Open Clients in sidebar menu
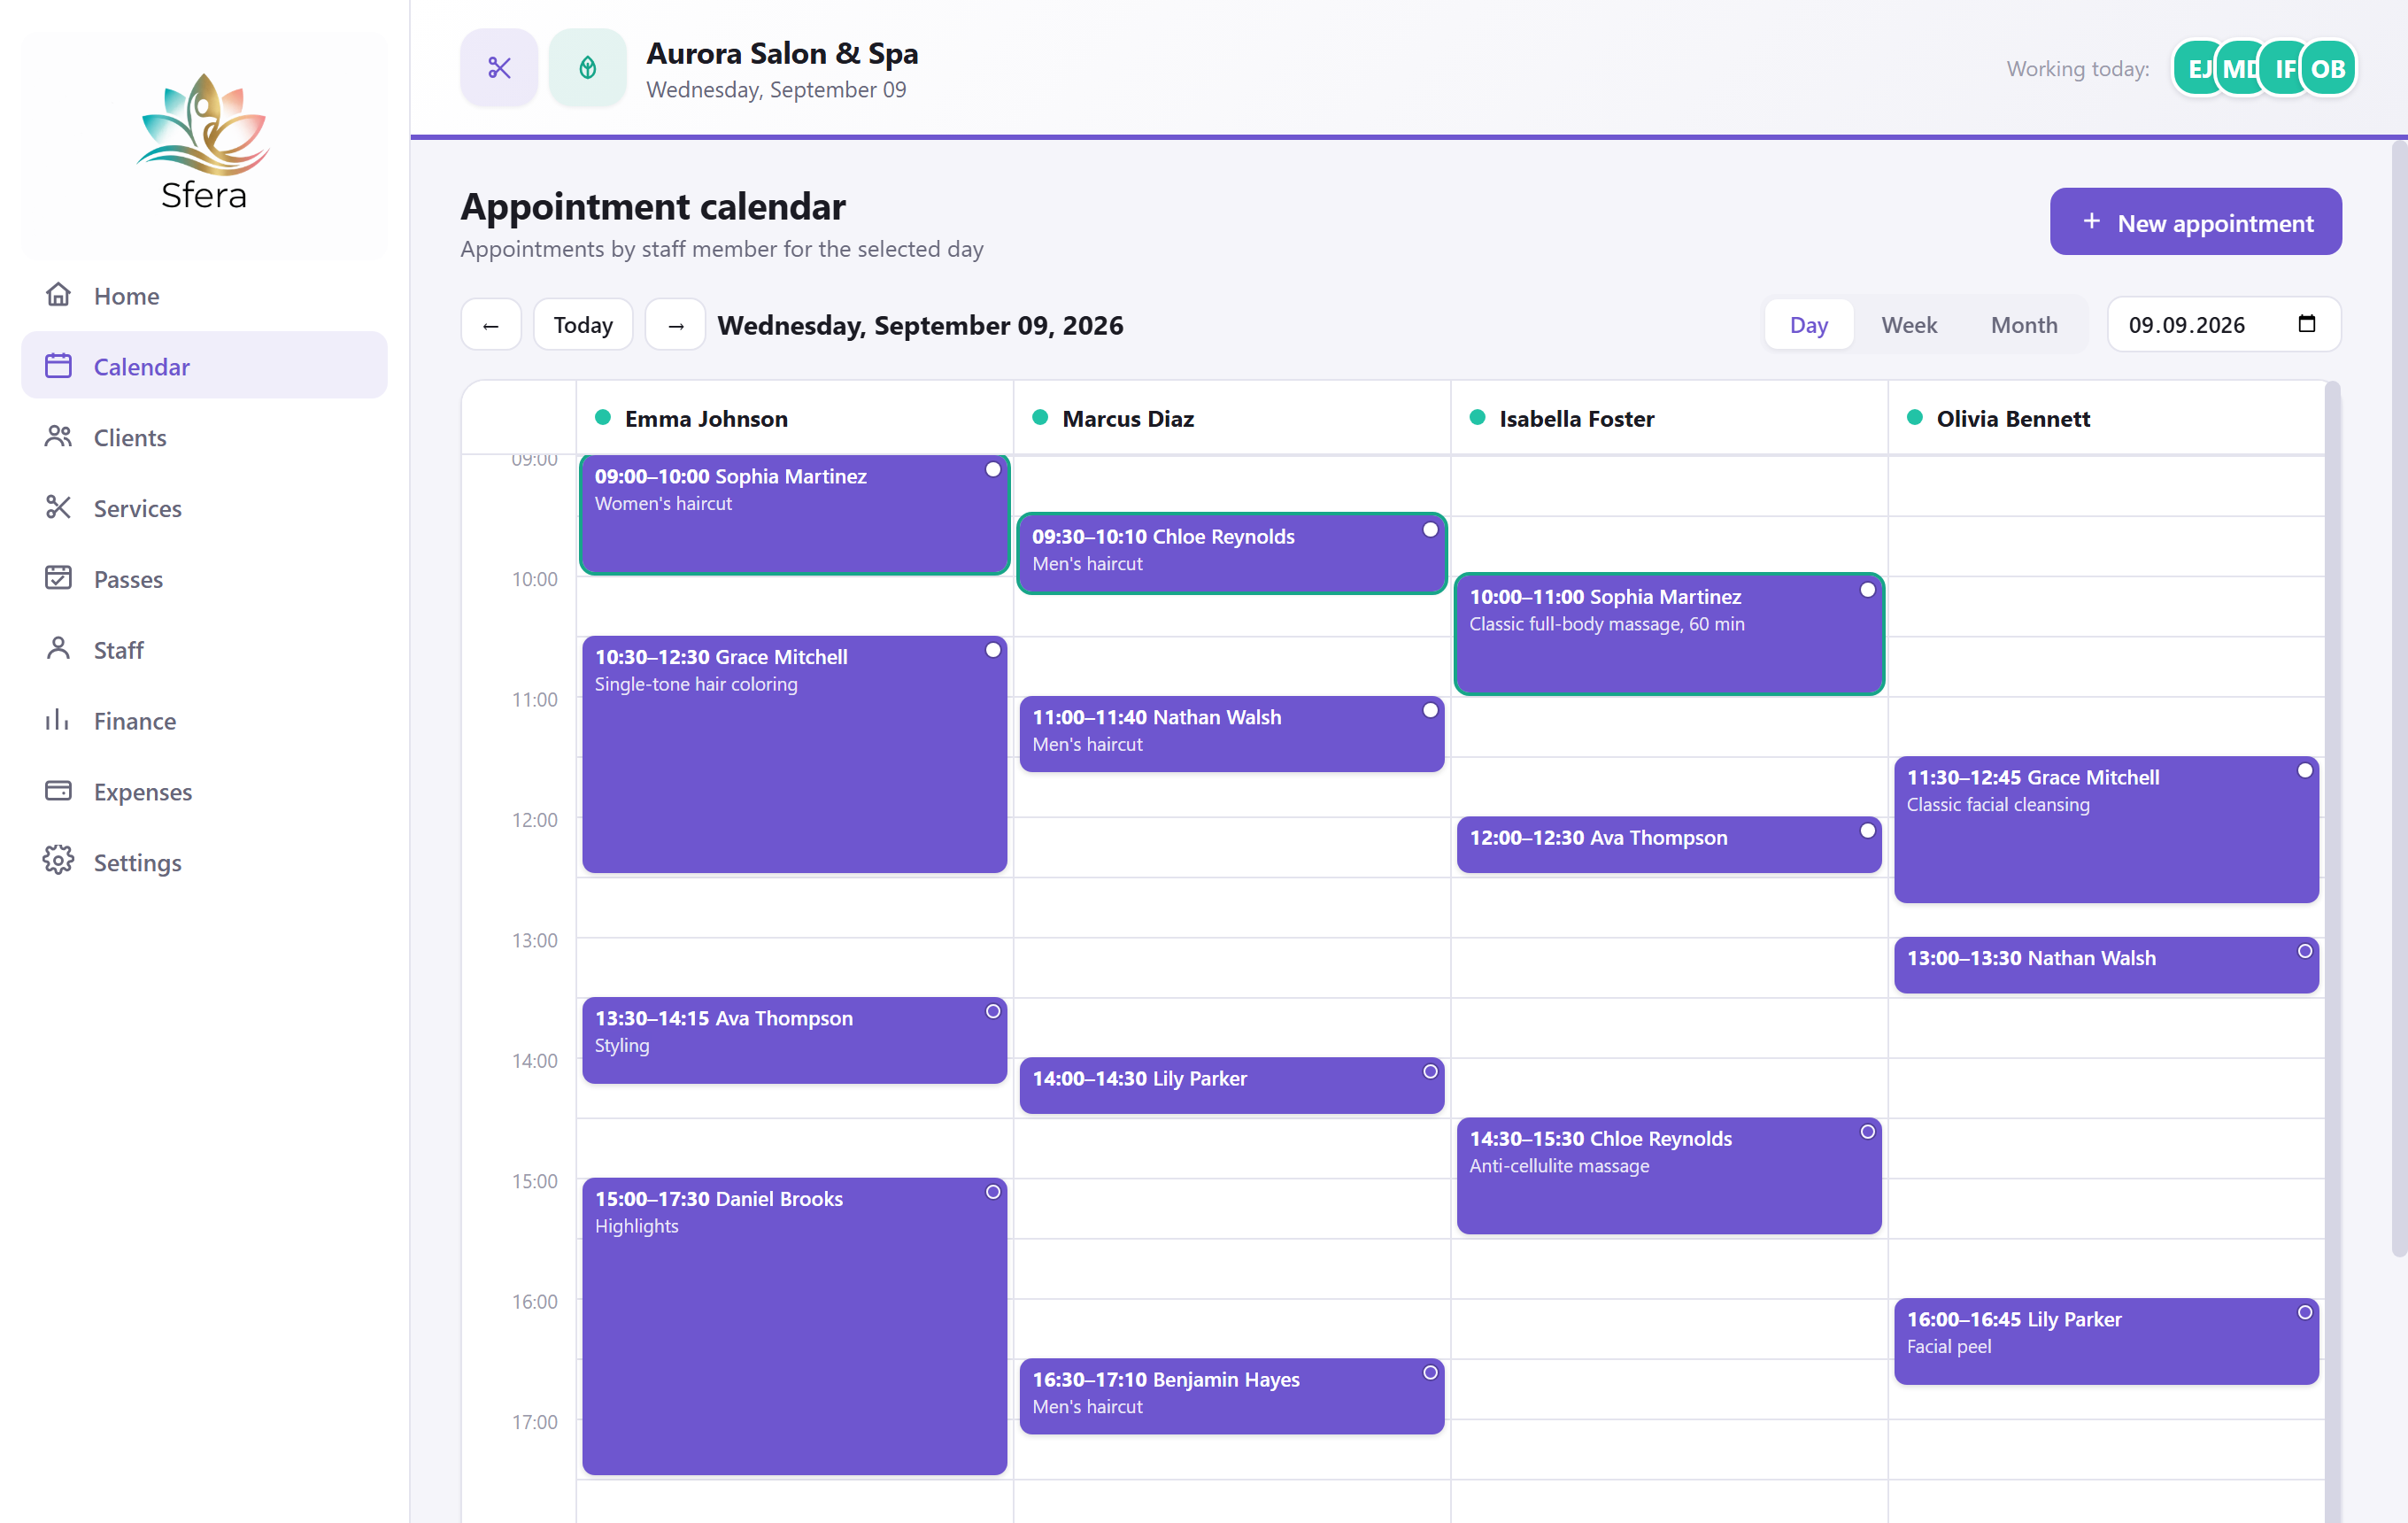Image resolution: width=2408 pixels, height=1523 pixels. click(204, 437)
